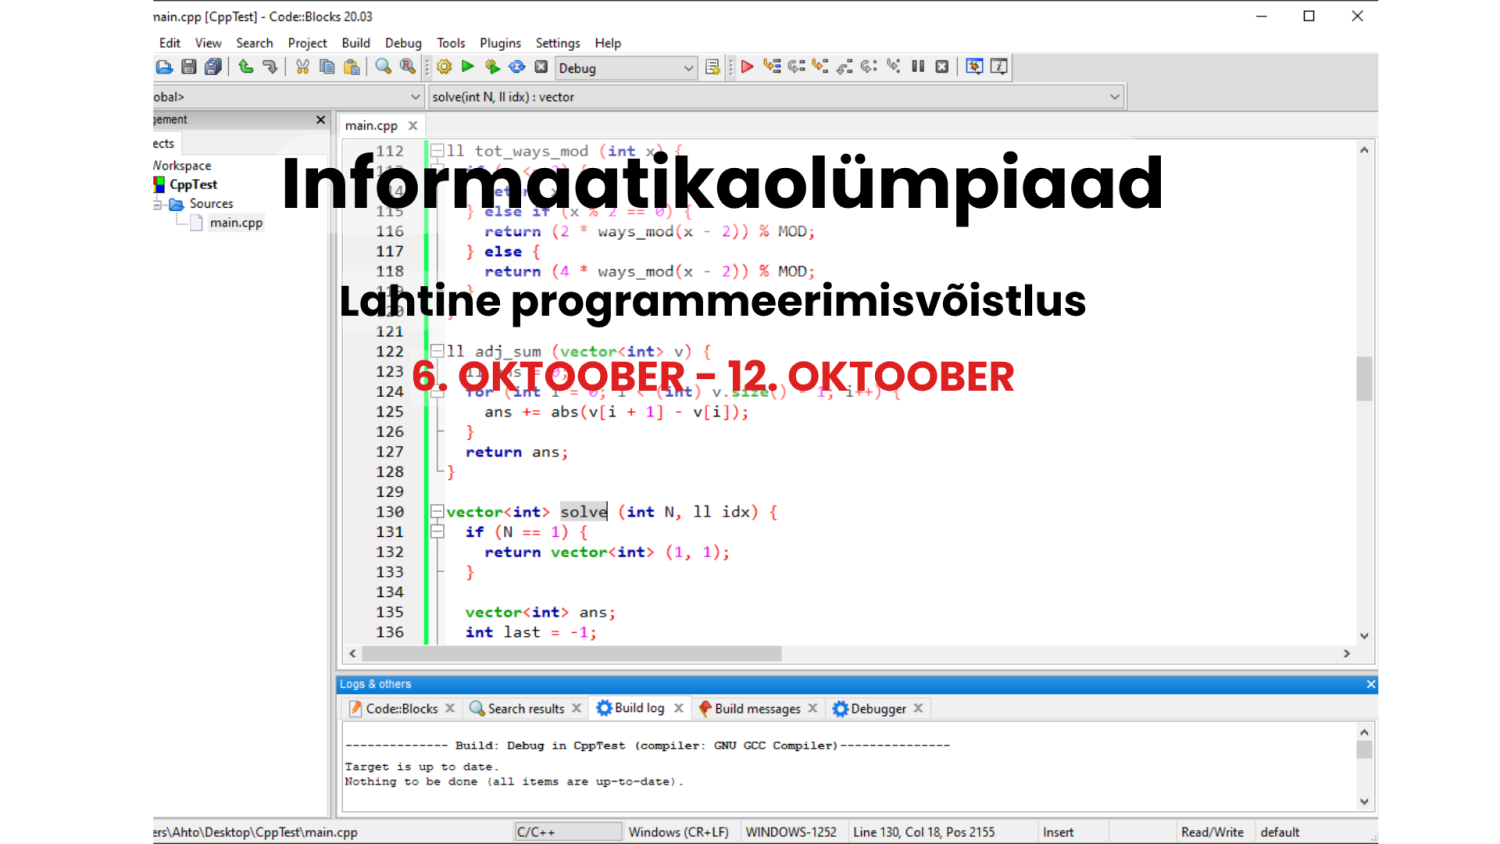Collapse the fold marker on line 122
This screenshot has height=844, width=1500.
pyautogui.click(x=437, y=351)
